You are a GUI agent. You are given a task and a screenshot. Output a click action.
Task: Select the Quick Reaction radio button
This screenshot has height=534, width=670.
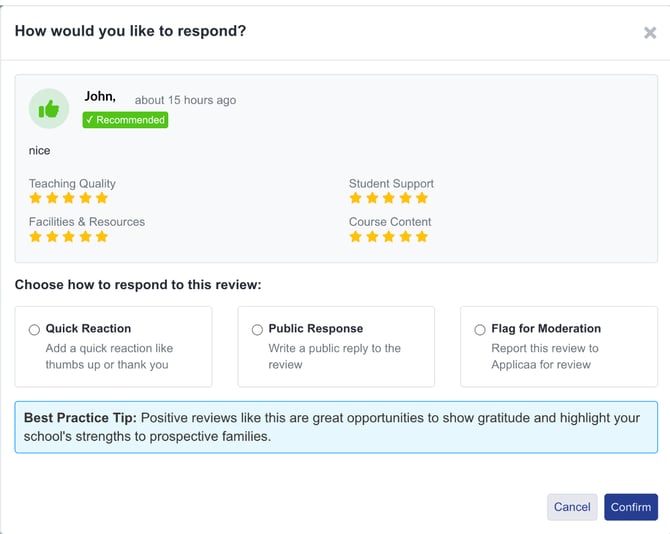coord(35,329)
